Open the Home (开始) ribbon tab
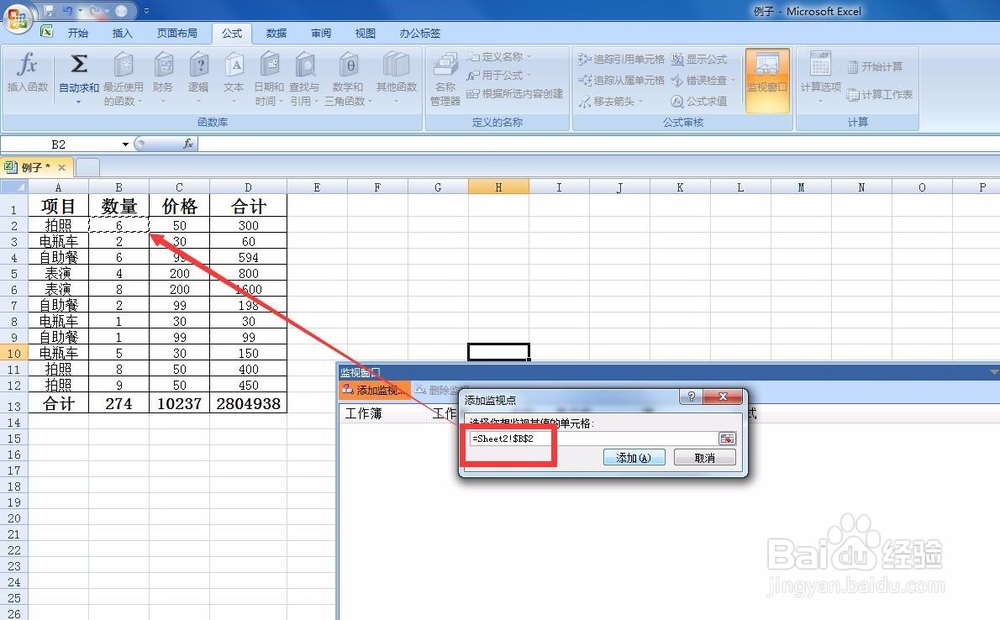This screenshot has height=620, width=1000. [78, 33]
